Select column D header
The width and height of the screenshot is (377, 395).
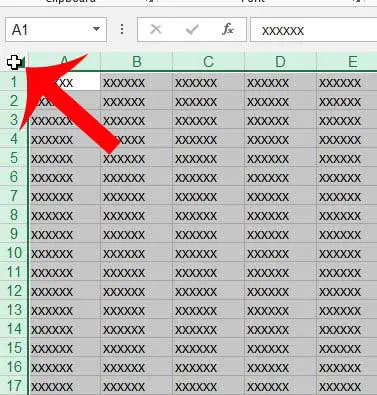[x=280, y=62]
